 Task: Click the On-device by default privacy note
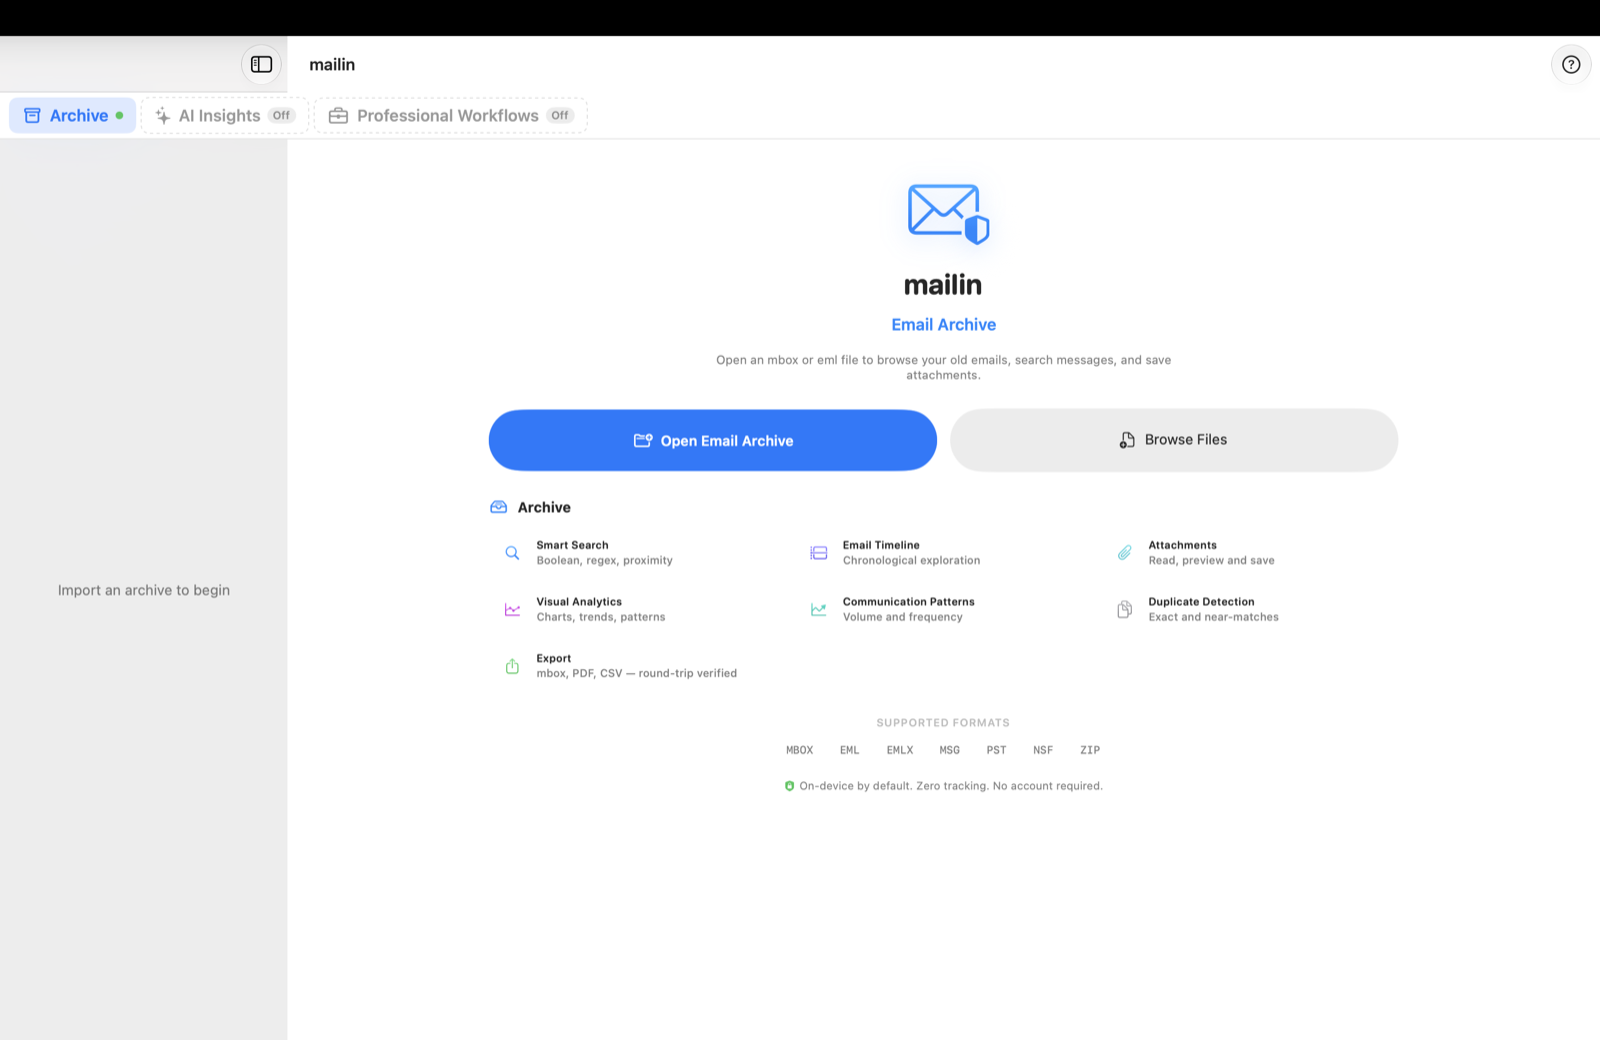(951, 786)
